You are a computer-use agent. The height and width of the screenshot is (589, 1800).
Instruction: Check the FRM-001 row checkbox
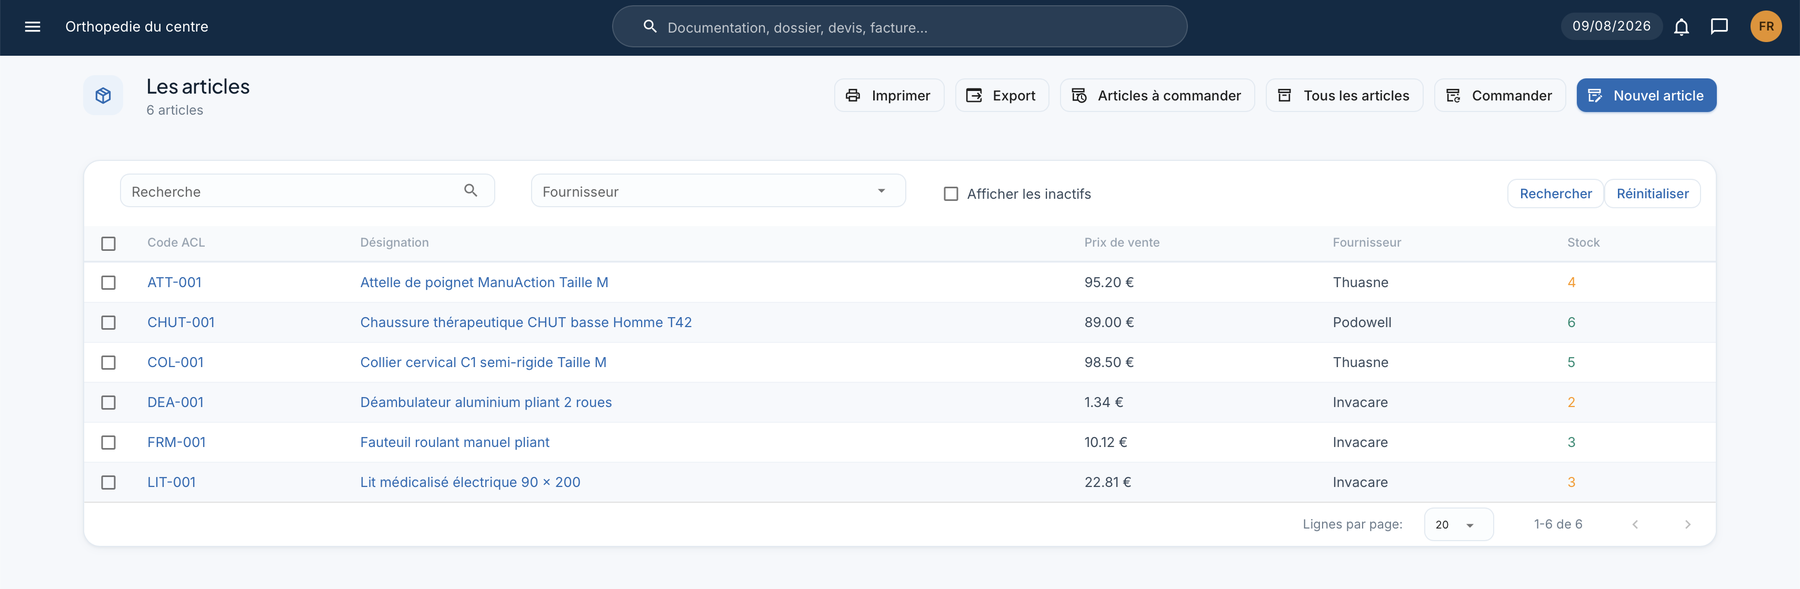(x=109, y=443)
